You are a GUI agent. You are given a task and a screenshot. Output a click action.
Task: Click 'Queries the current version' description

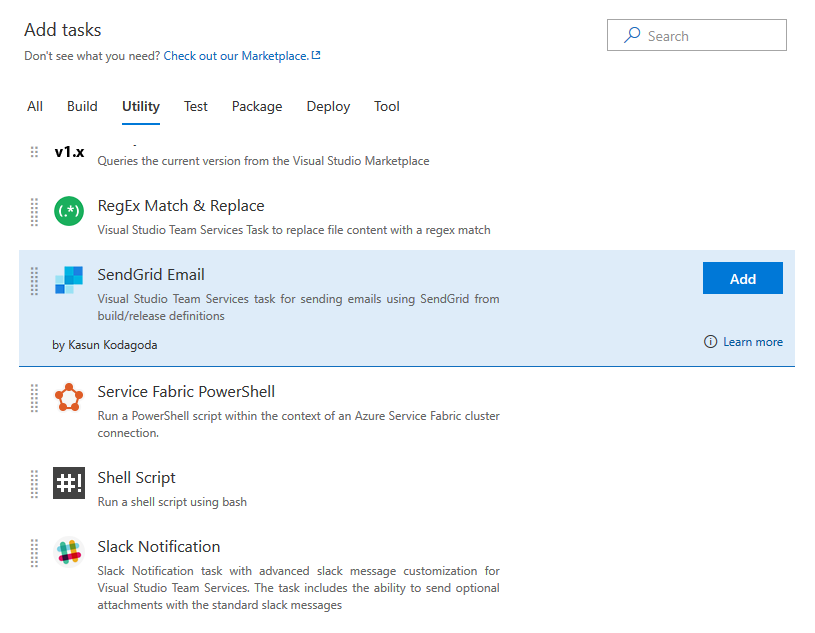264,161
